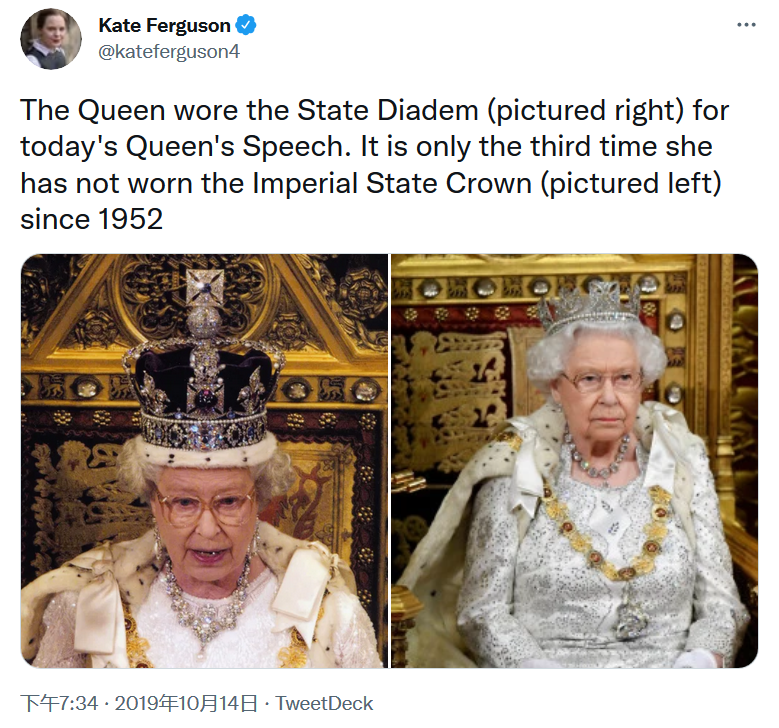Open the tweet's more options menu

click(746, 25)
